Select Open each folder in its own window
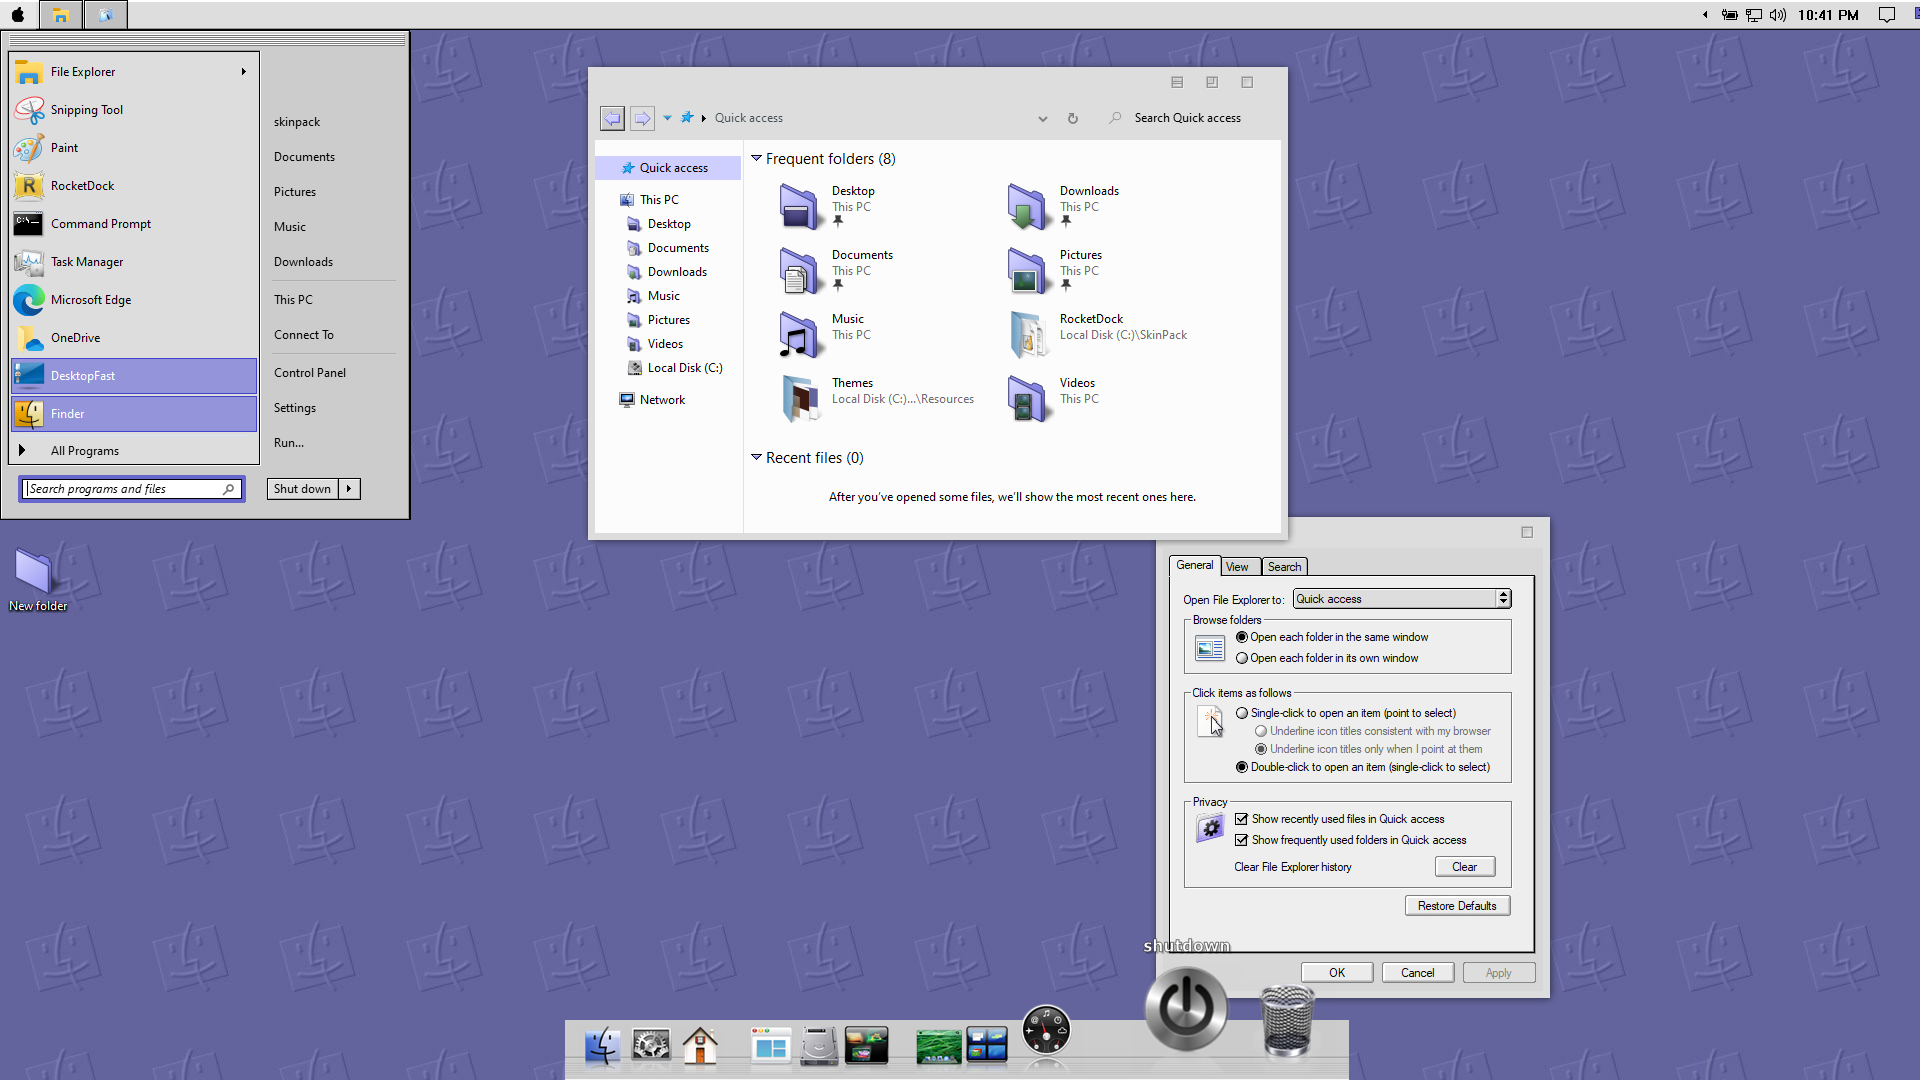This screenshot has width=1920, height=1080. (1242, 658)
